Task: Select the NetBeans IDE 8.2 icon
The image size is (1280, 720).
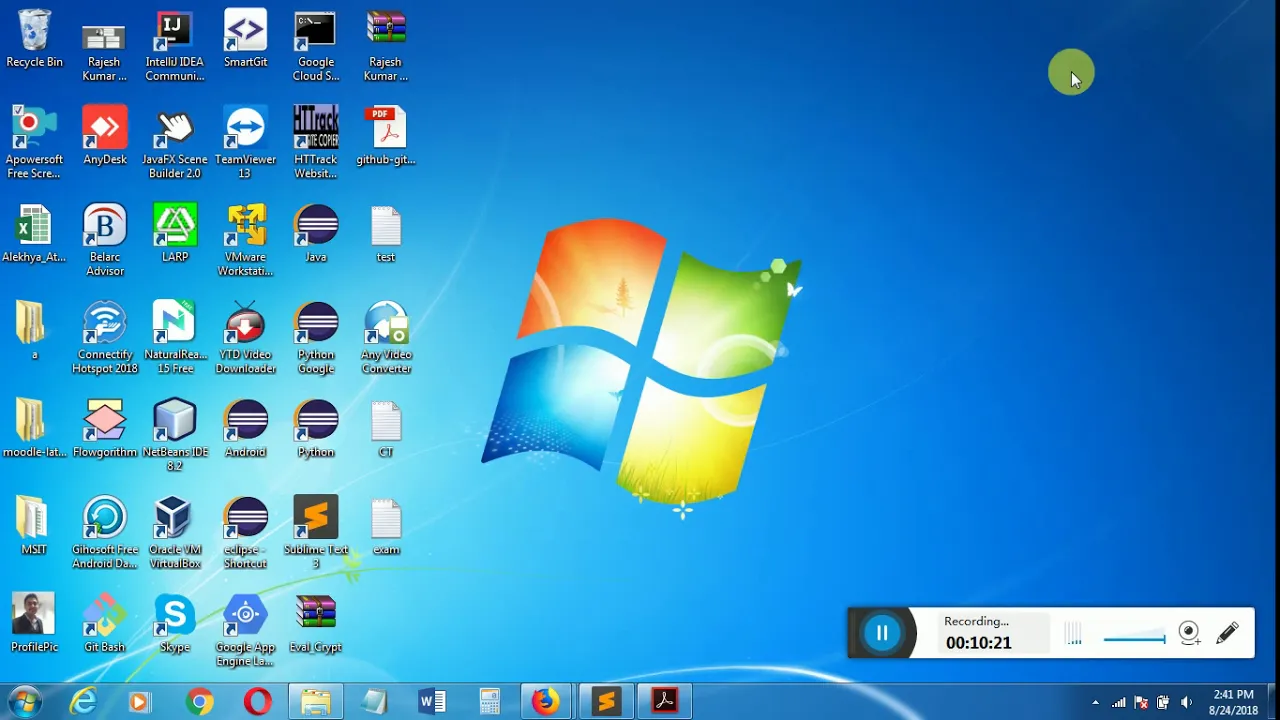Action: pyautogui.click(x=175, y=435)
